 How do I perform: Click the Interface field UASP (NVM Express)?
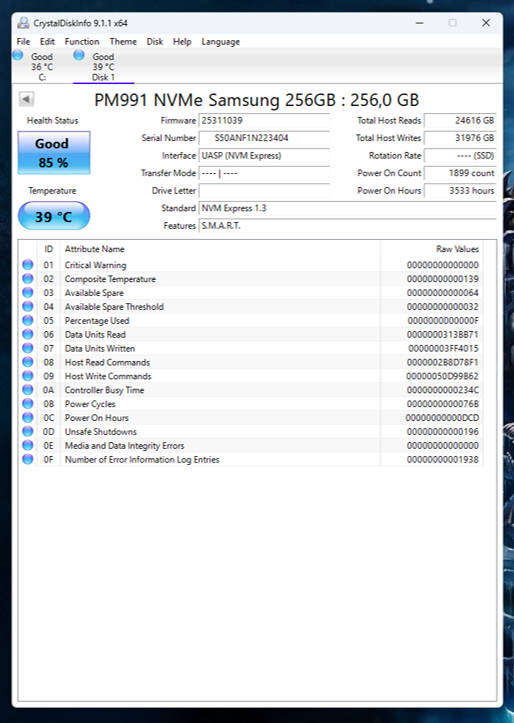(264, 155)
